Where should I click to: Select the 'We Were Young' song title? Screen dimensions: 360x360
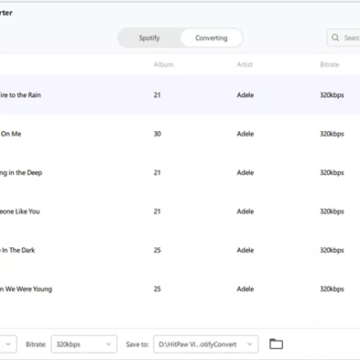(x=26, y=289)
